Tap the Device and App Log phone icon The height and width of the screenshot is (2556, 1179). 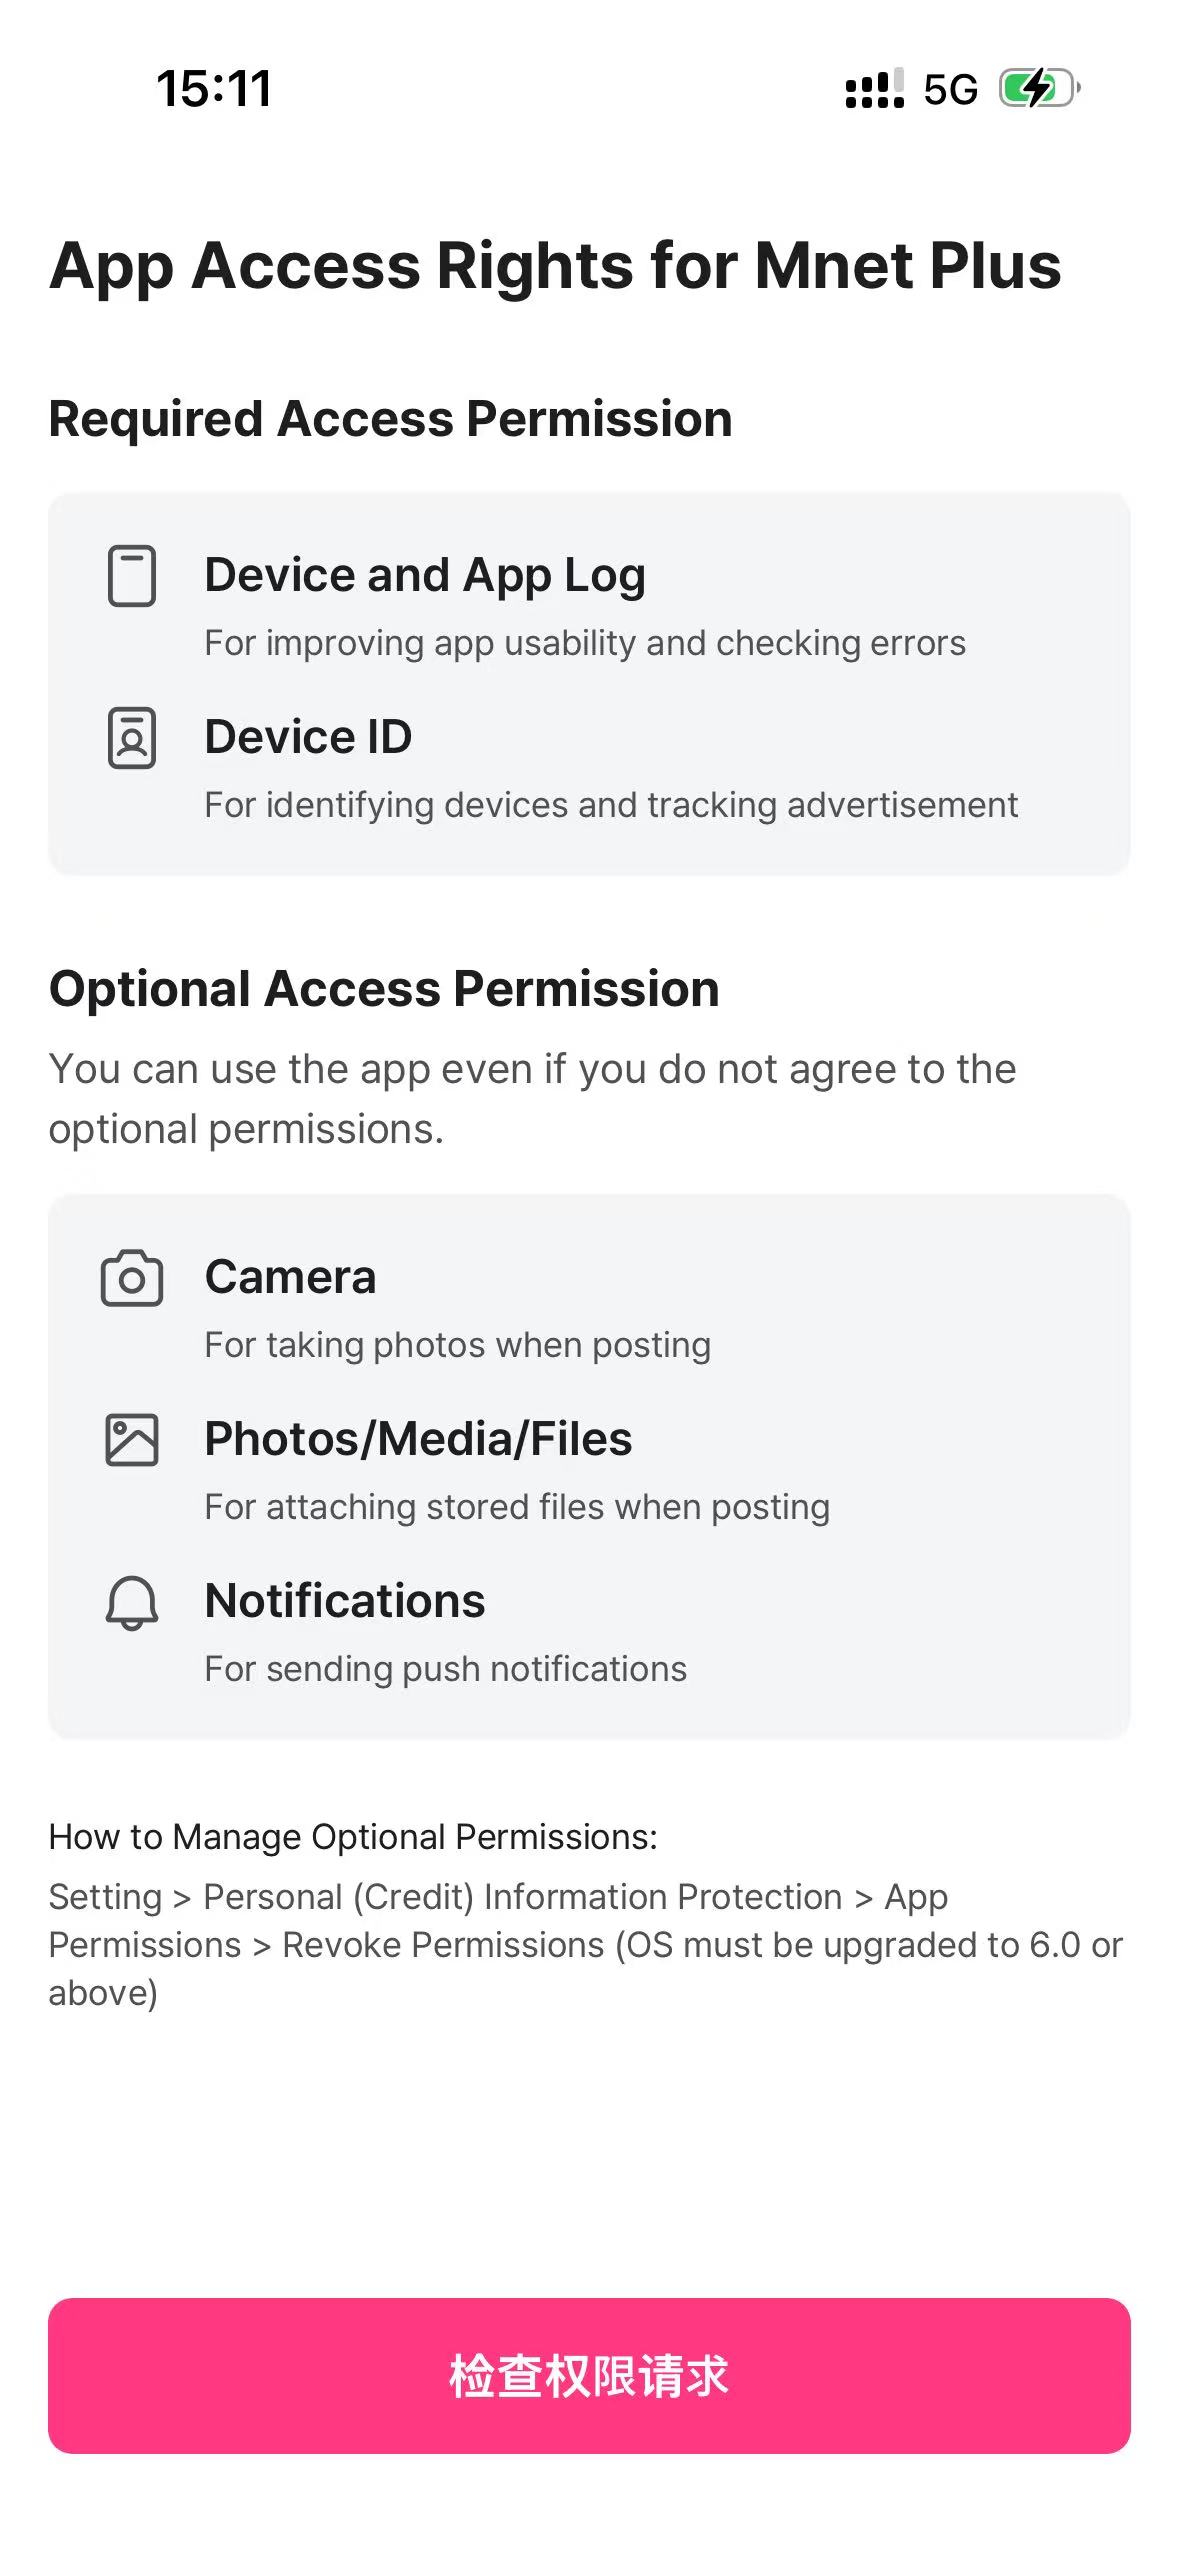pyautogui.click(x=131, y=576)
